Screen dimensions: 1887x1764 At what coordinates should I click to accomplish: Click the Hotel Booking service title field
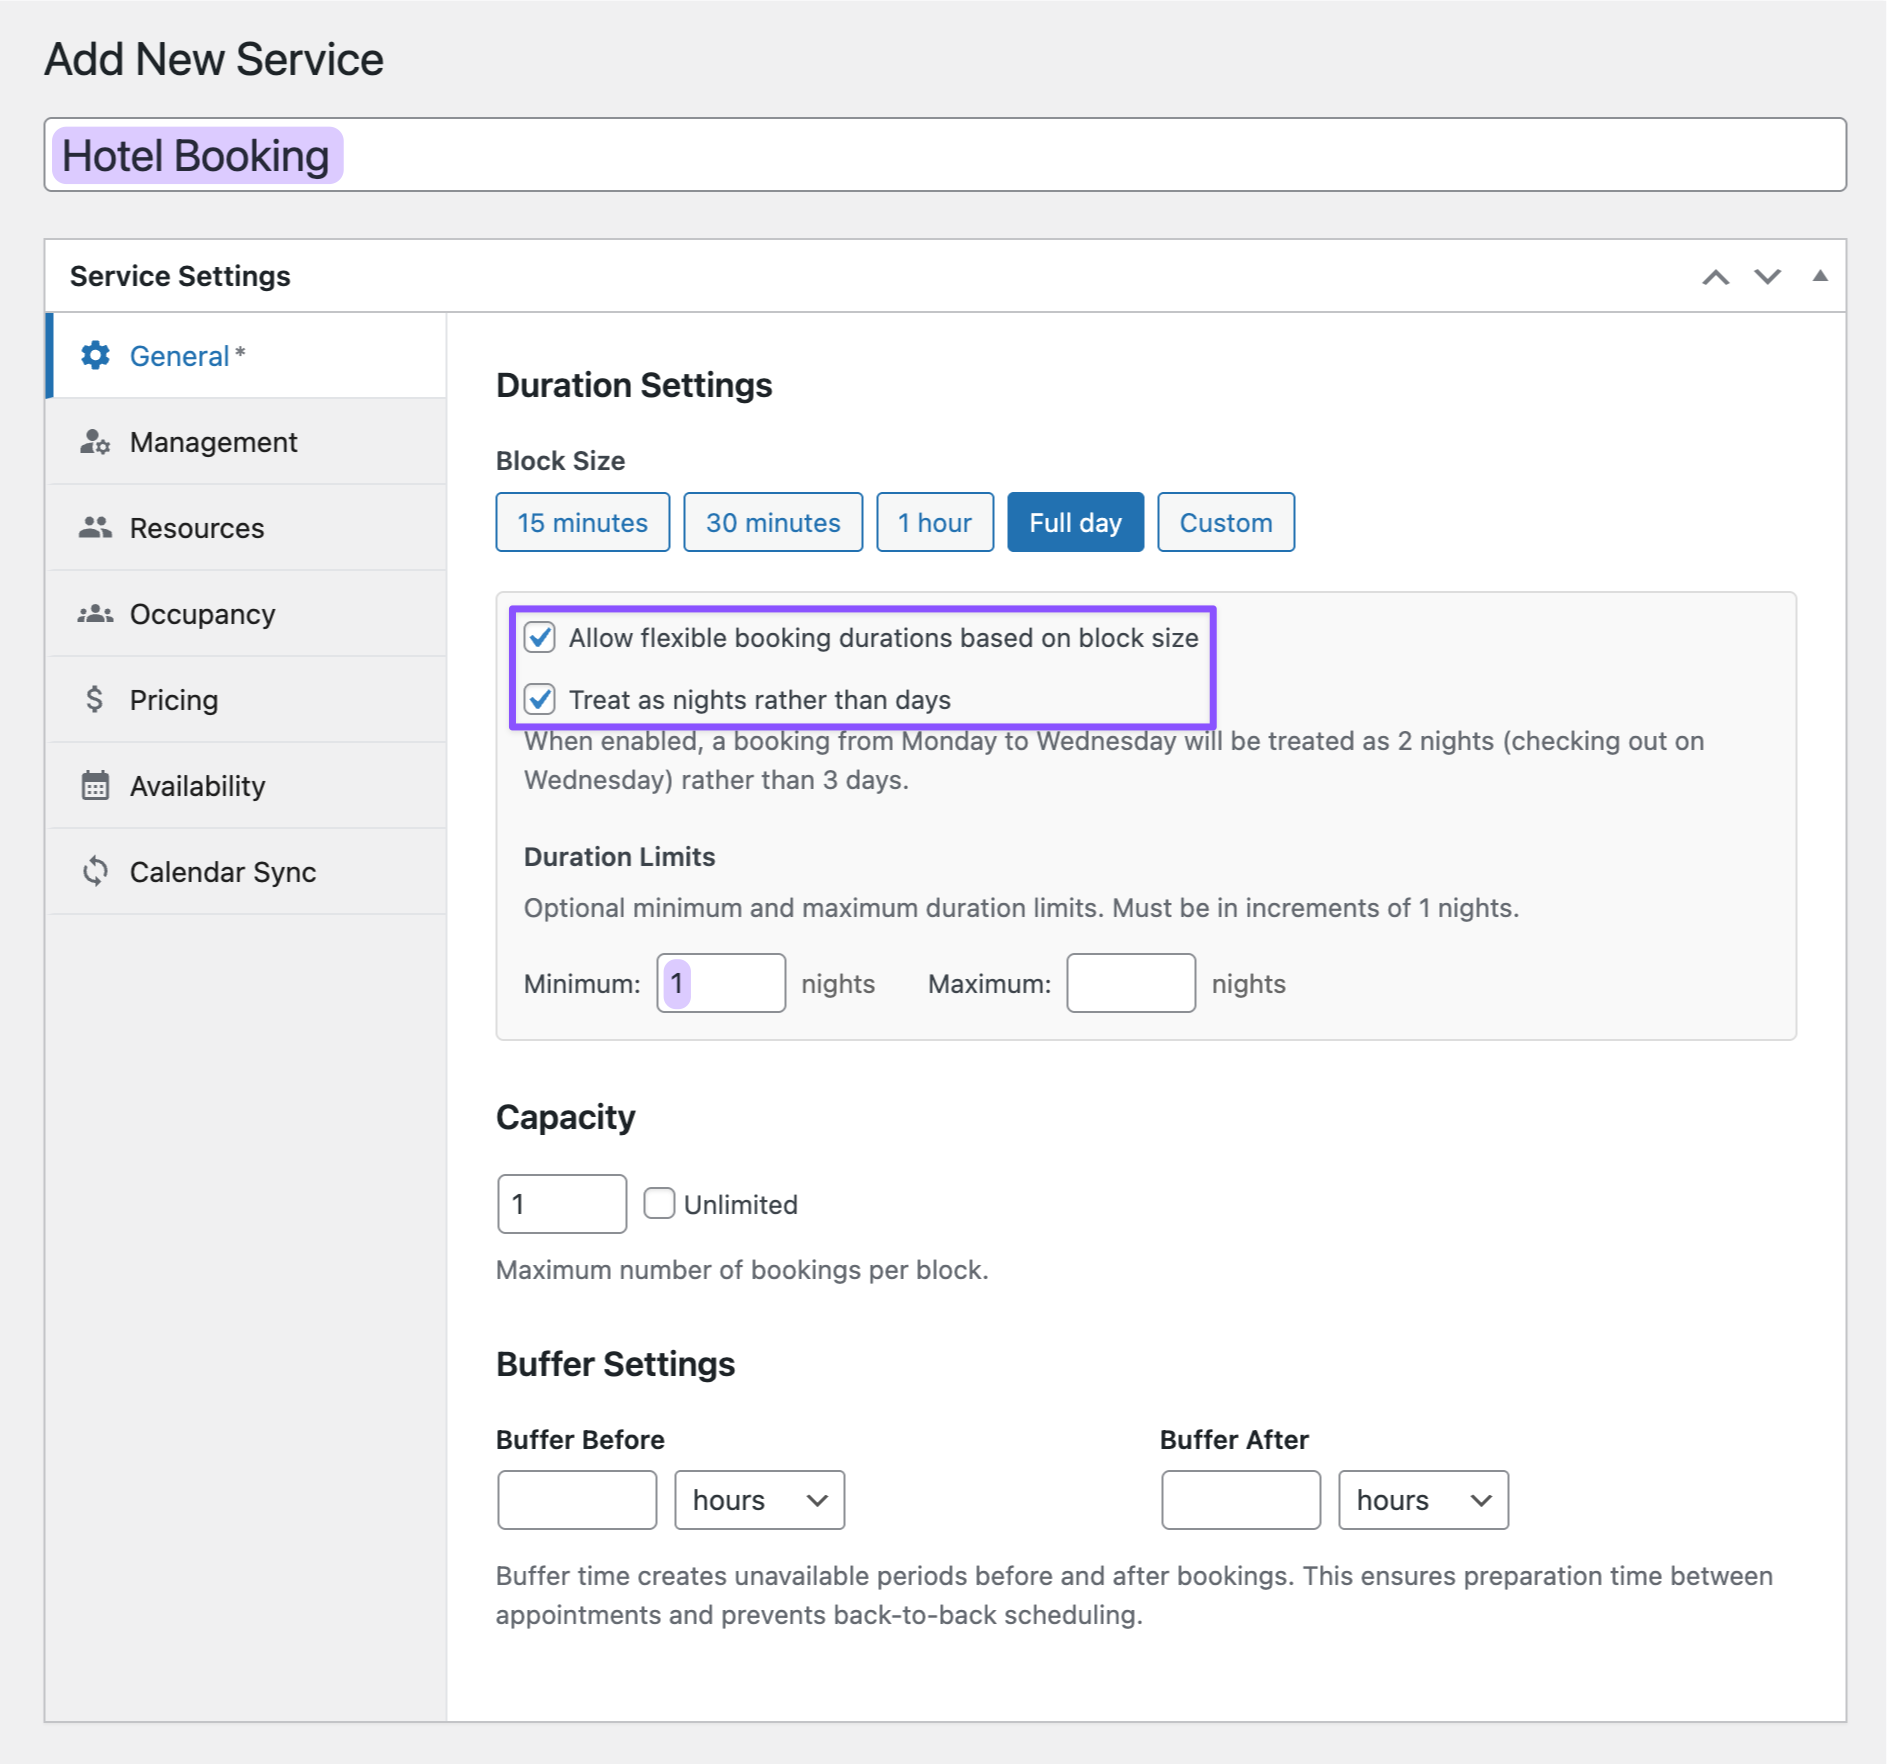944,156
